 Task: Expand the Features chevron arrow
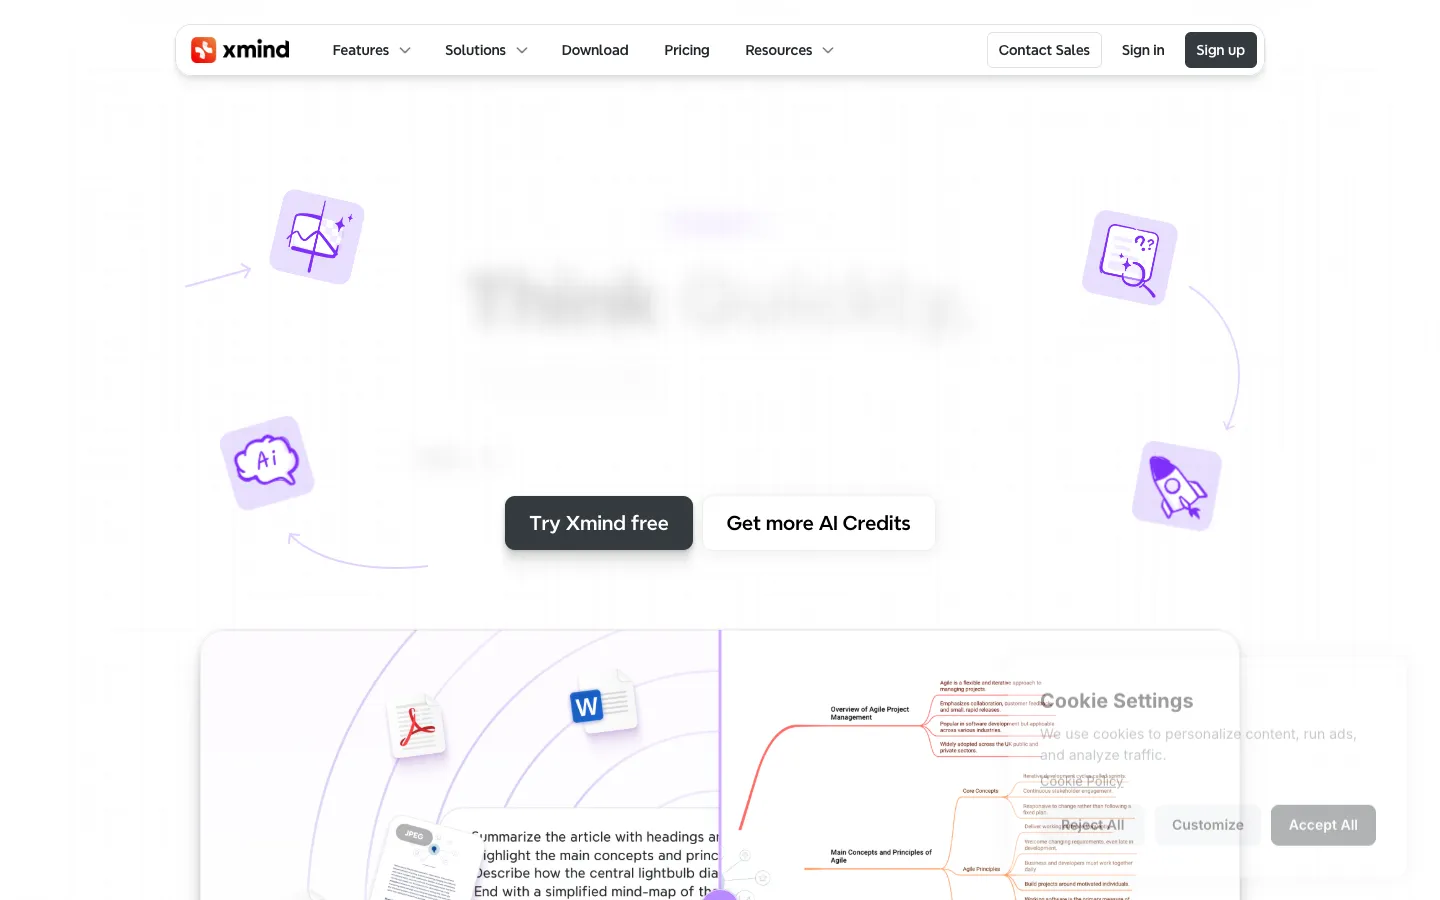pos(405,50)
